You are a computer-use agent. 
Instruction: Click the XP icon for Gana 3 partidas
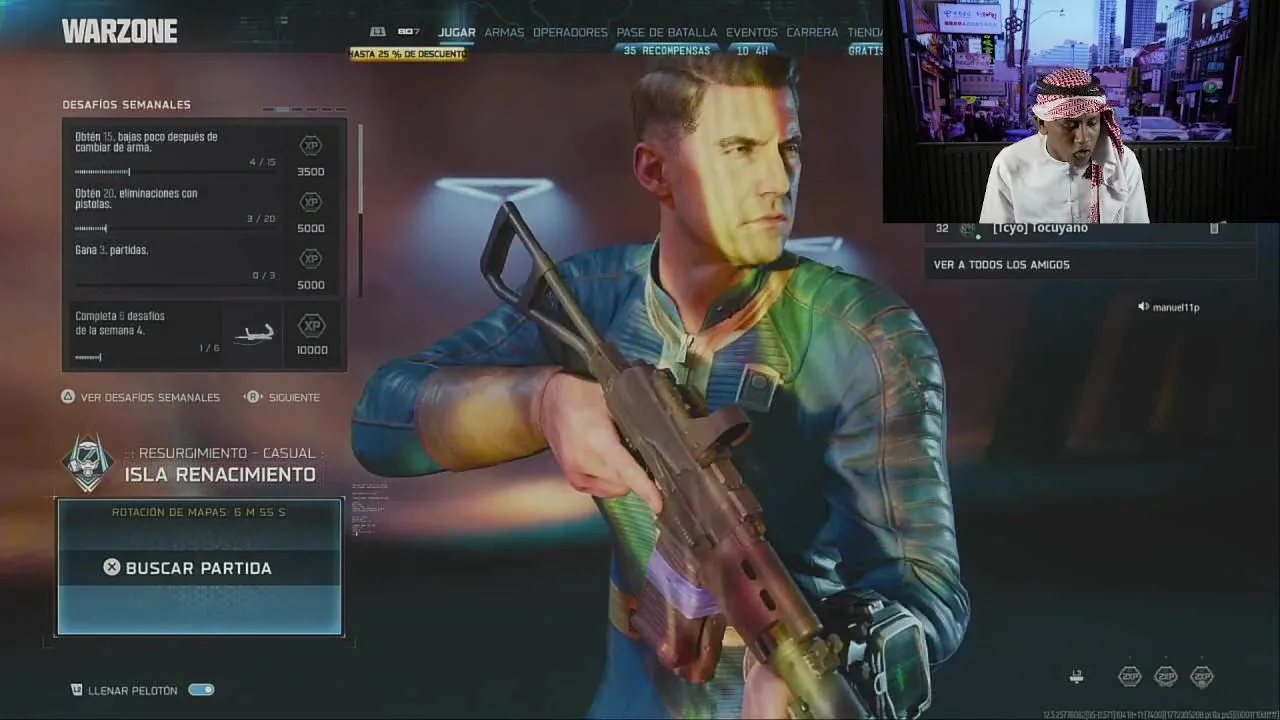311,259
